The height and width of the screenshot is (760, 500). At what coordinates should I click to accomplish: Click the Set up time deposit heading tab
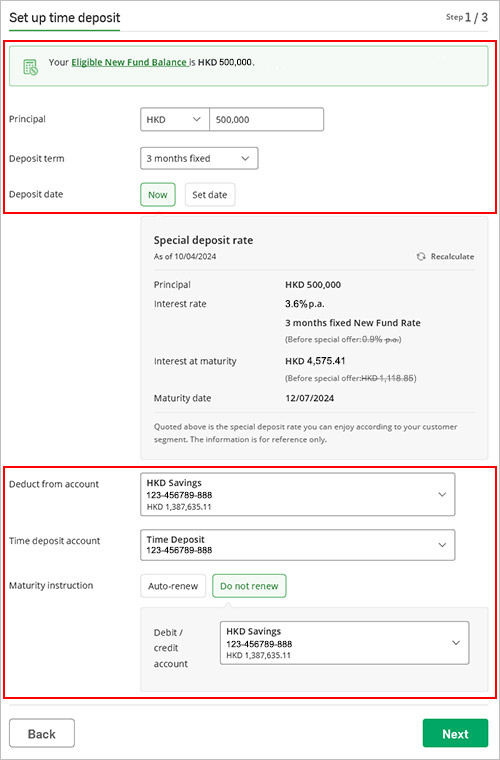click(x=64, y=18)
